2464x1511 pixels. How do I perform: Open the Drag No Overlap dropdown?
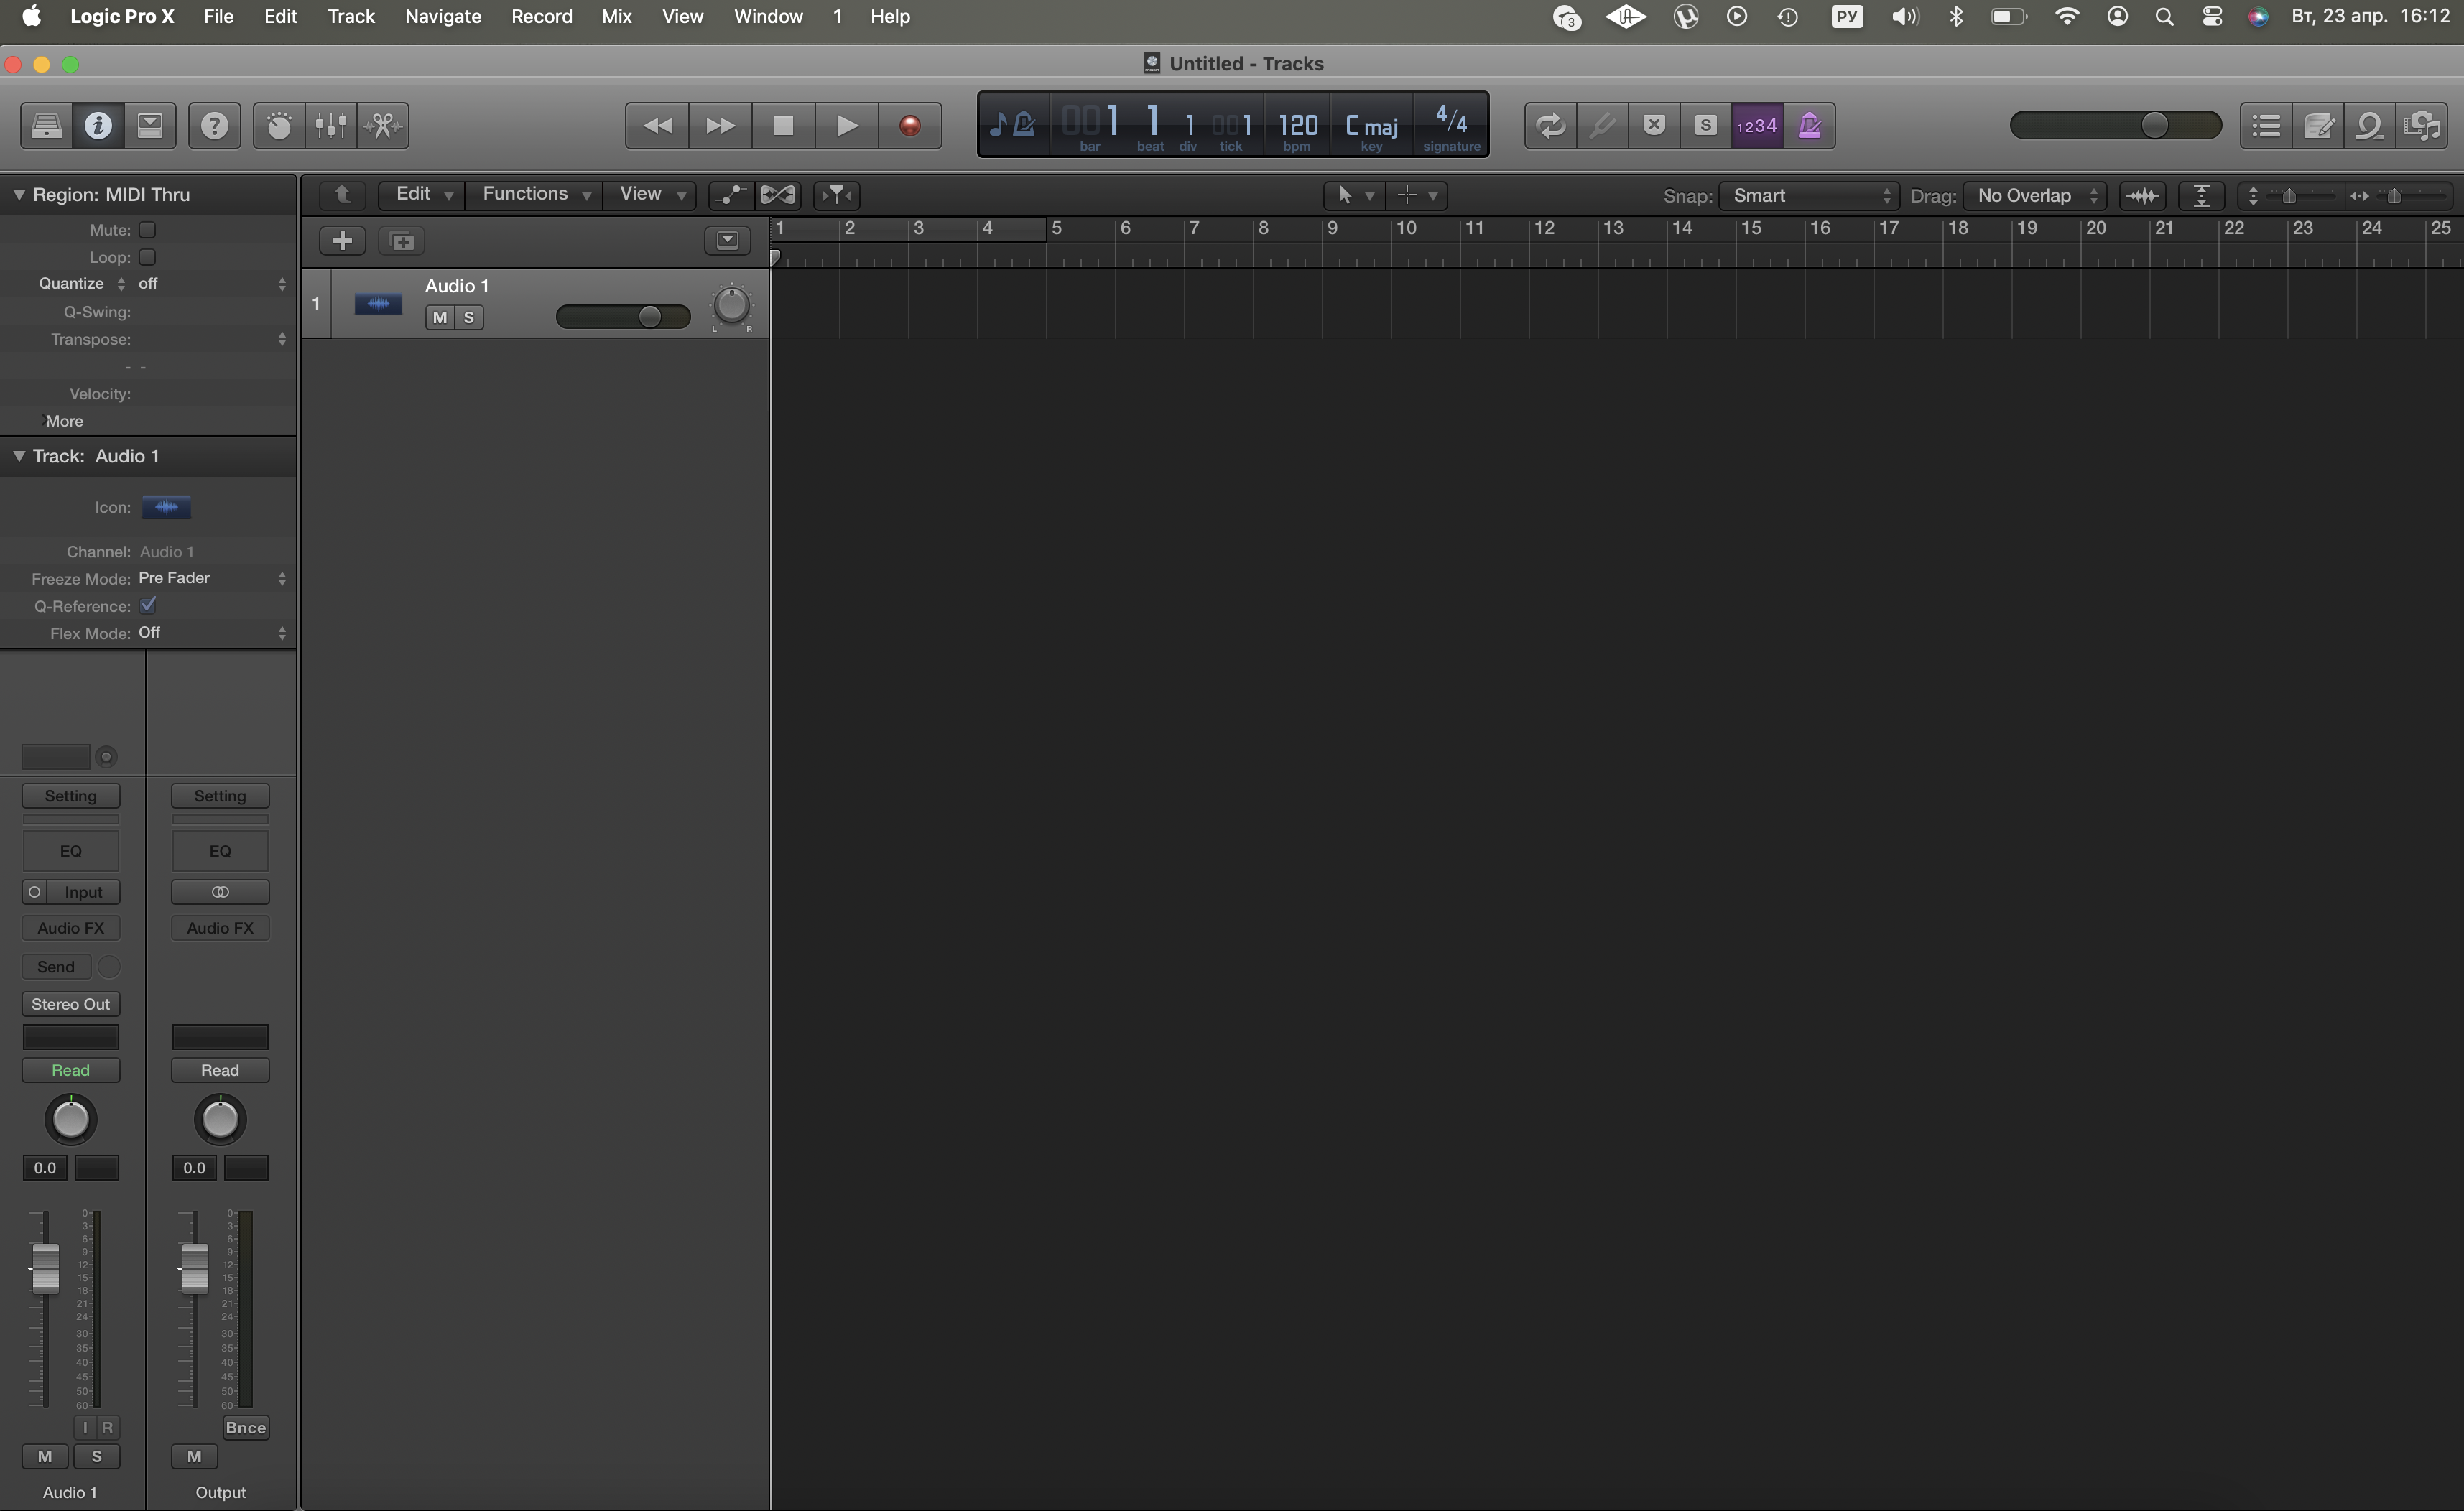coord(2034,196)
